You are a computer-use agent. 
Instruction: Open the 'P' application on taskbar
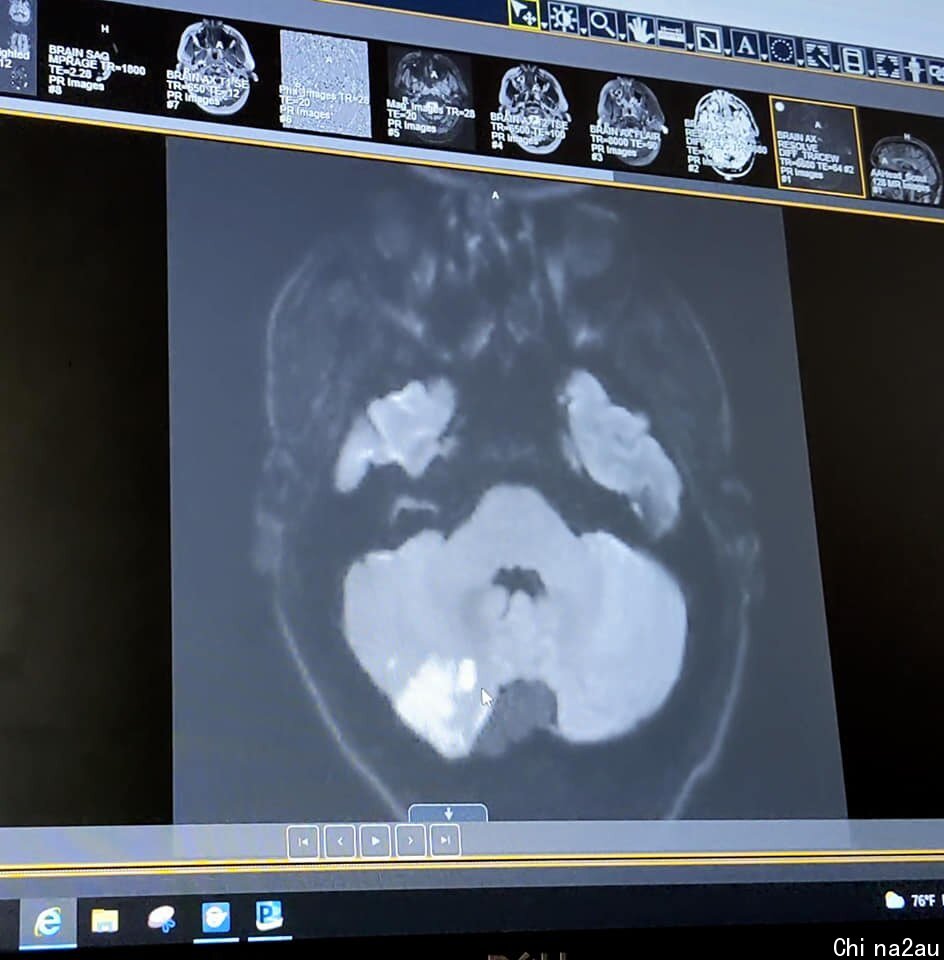[x=269, y=916]
